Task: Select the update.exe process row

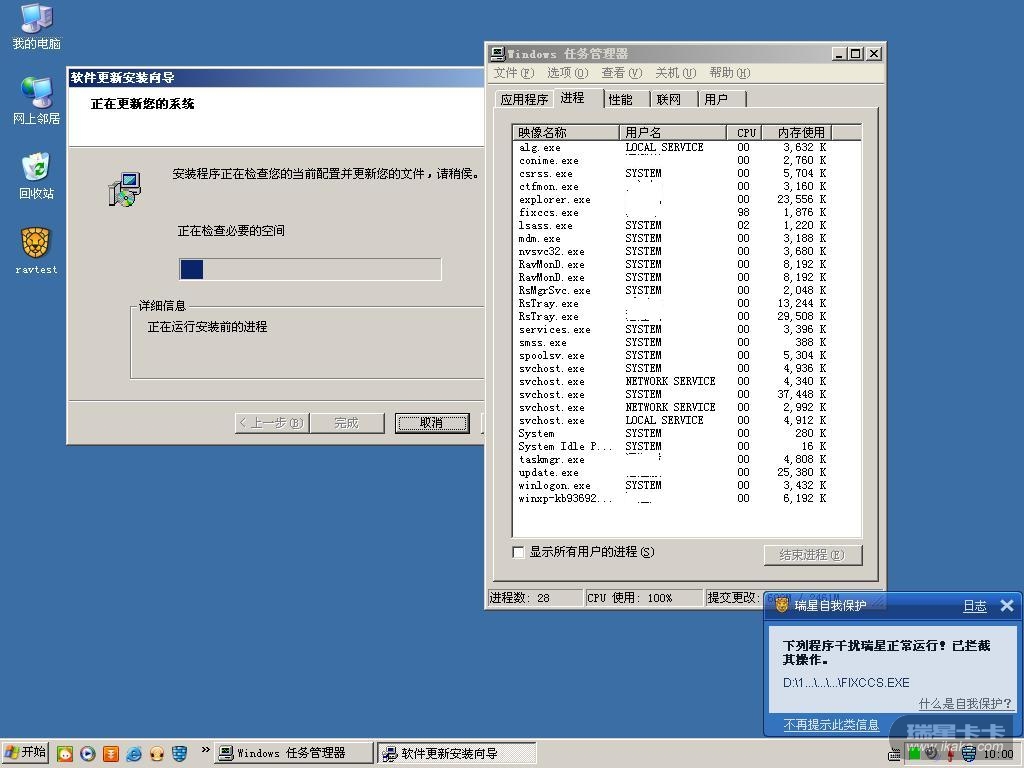Action: [673, 472]
